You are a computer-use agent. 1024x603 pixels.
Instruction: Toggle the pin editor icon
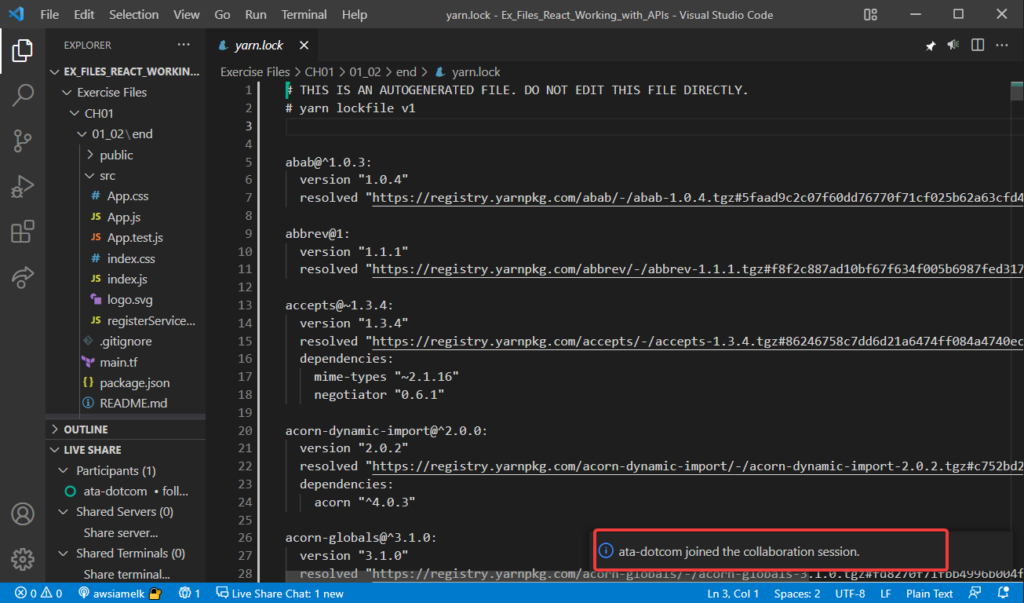(930, 44)
